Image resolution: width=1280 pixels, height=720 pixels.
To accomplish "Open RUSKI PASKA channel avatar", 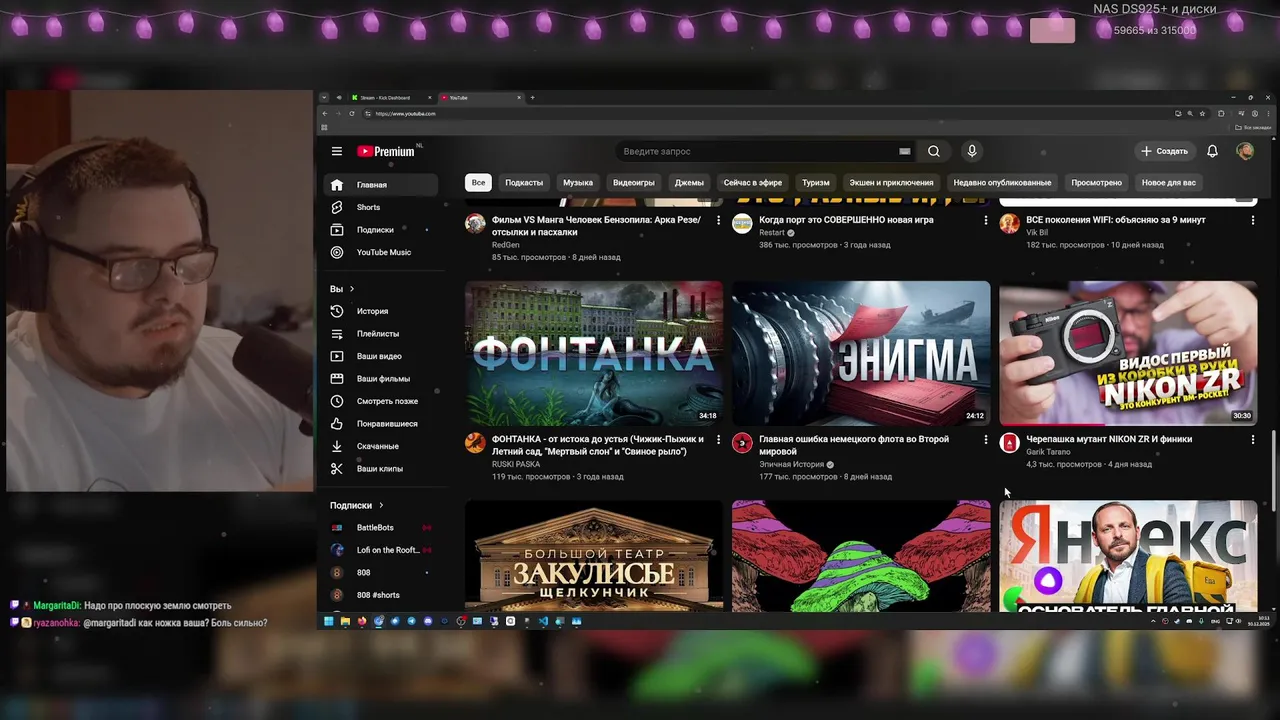I will pyautogui.click(x=475, y=443).
